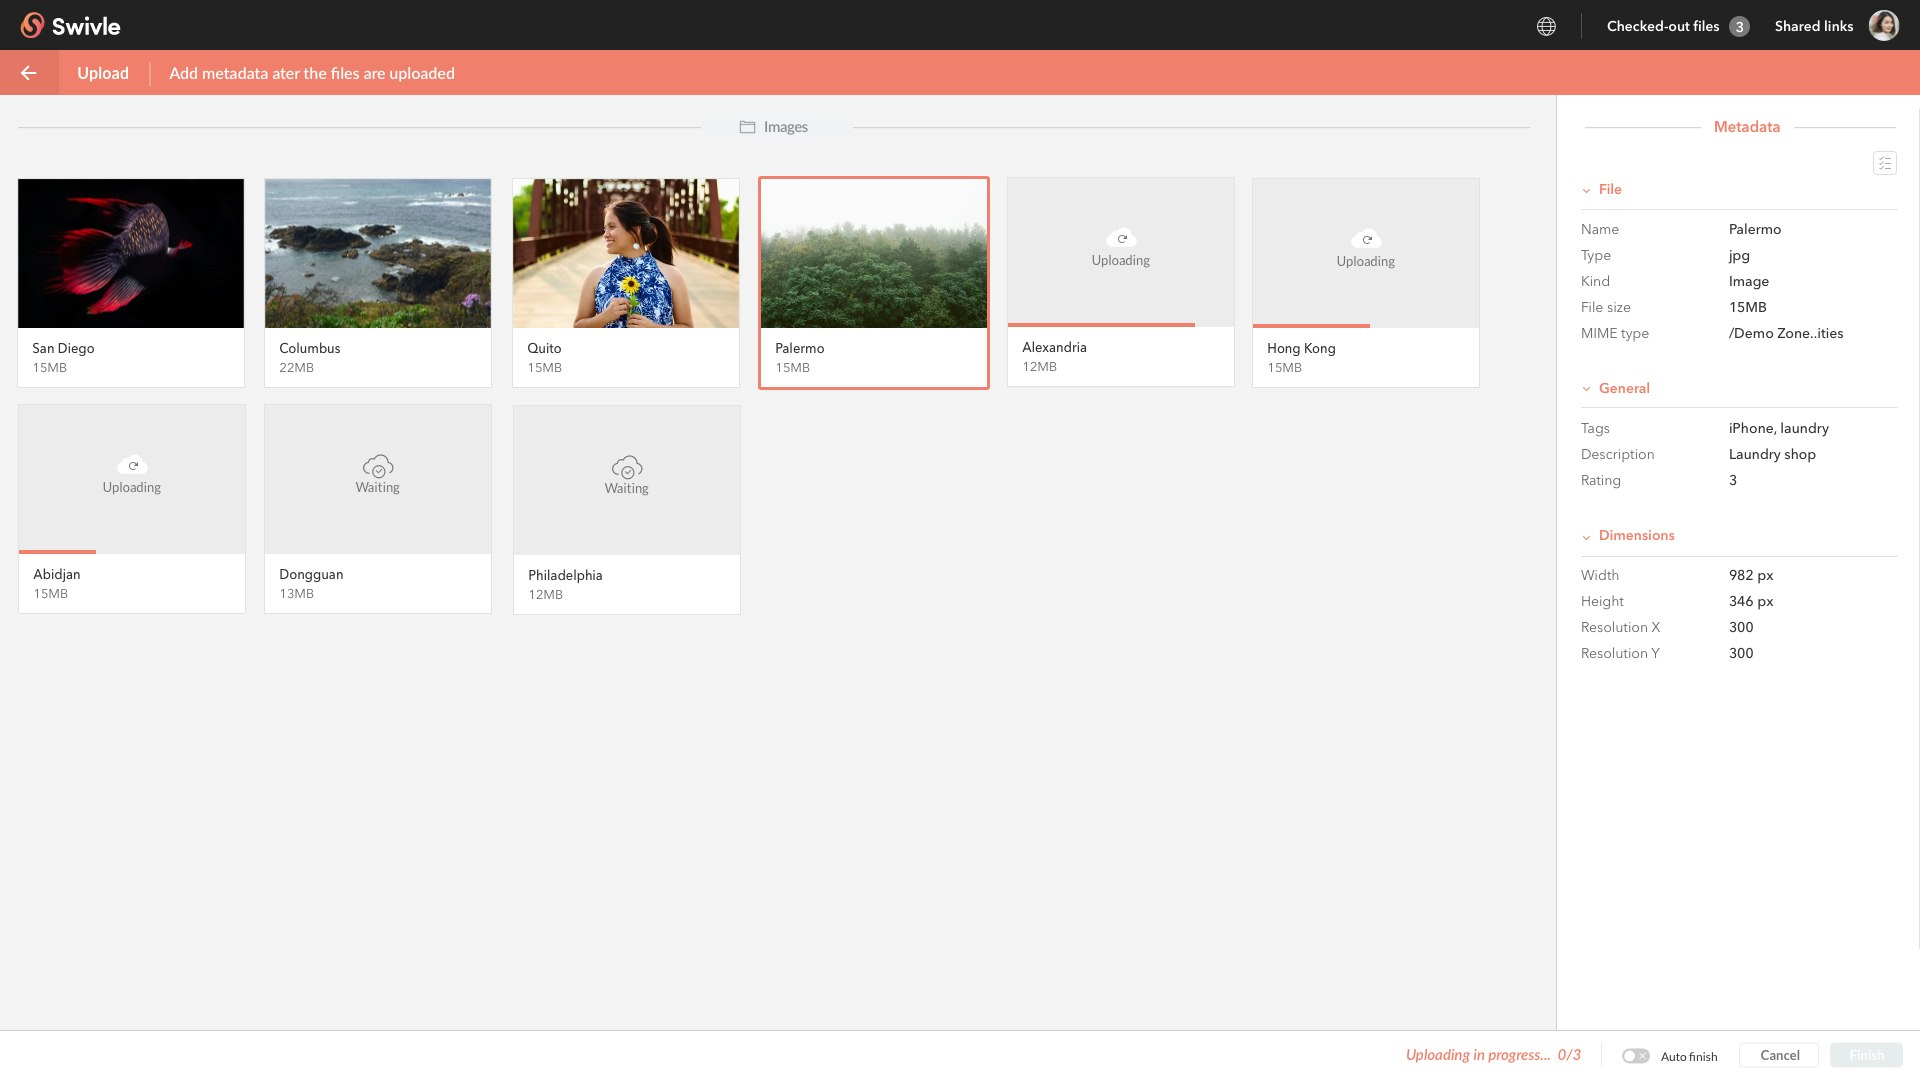Click the Images folder icon
Screen dimensions: 1920x1080
click(747, 127)
